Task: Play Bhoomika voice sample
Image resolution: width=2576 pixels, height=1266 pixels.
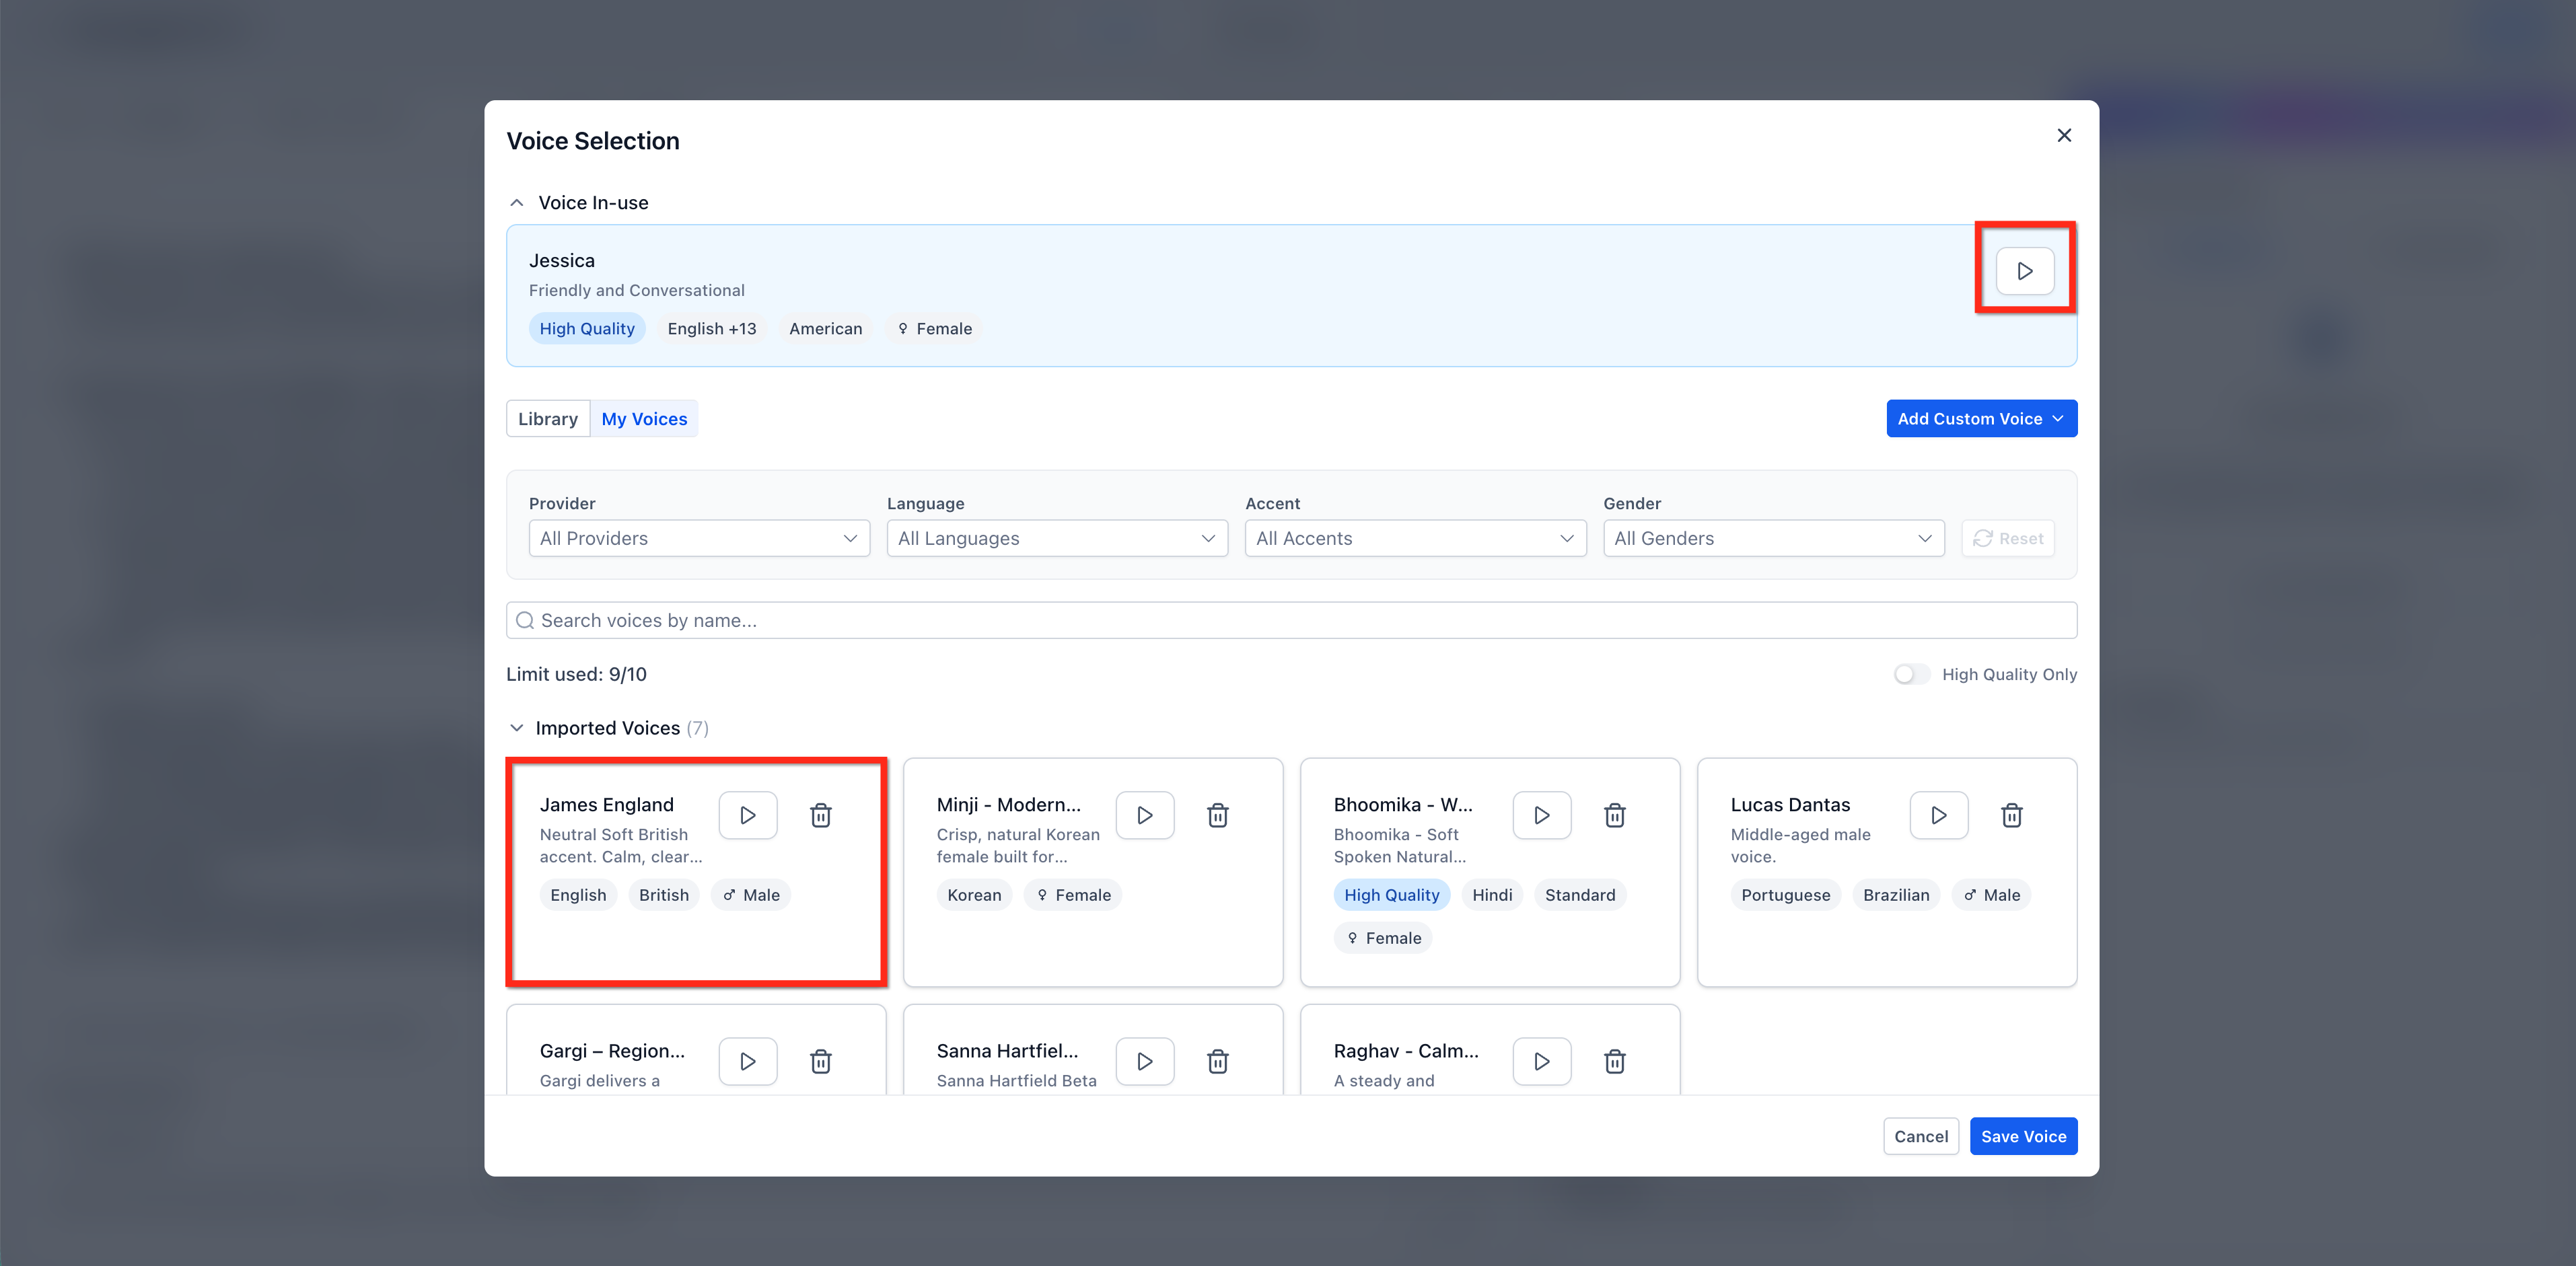Action: (1542, 815)
